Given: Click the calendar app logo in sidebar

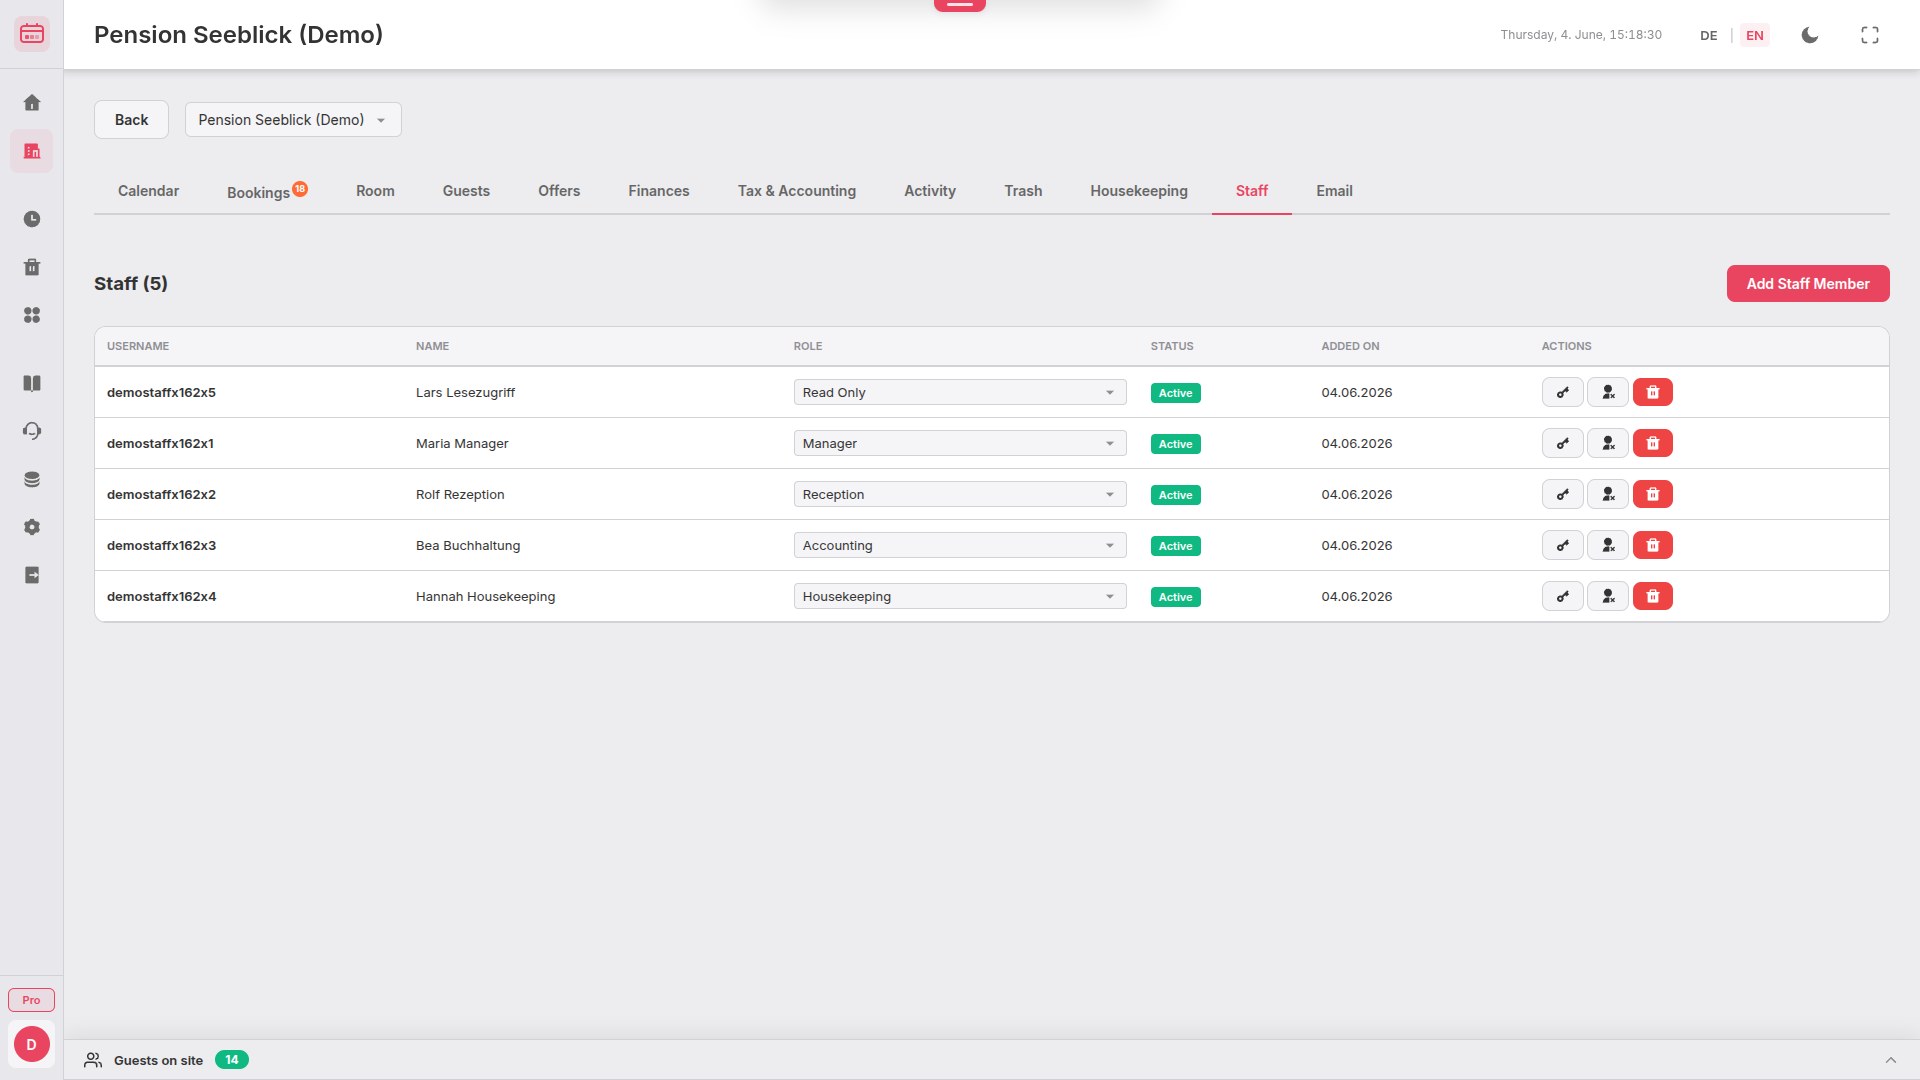Looking at the screenshot, I should click(32, 34).
